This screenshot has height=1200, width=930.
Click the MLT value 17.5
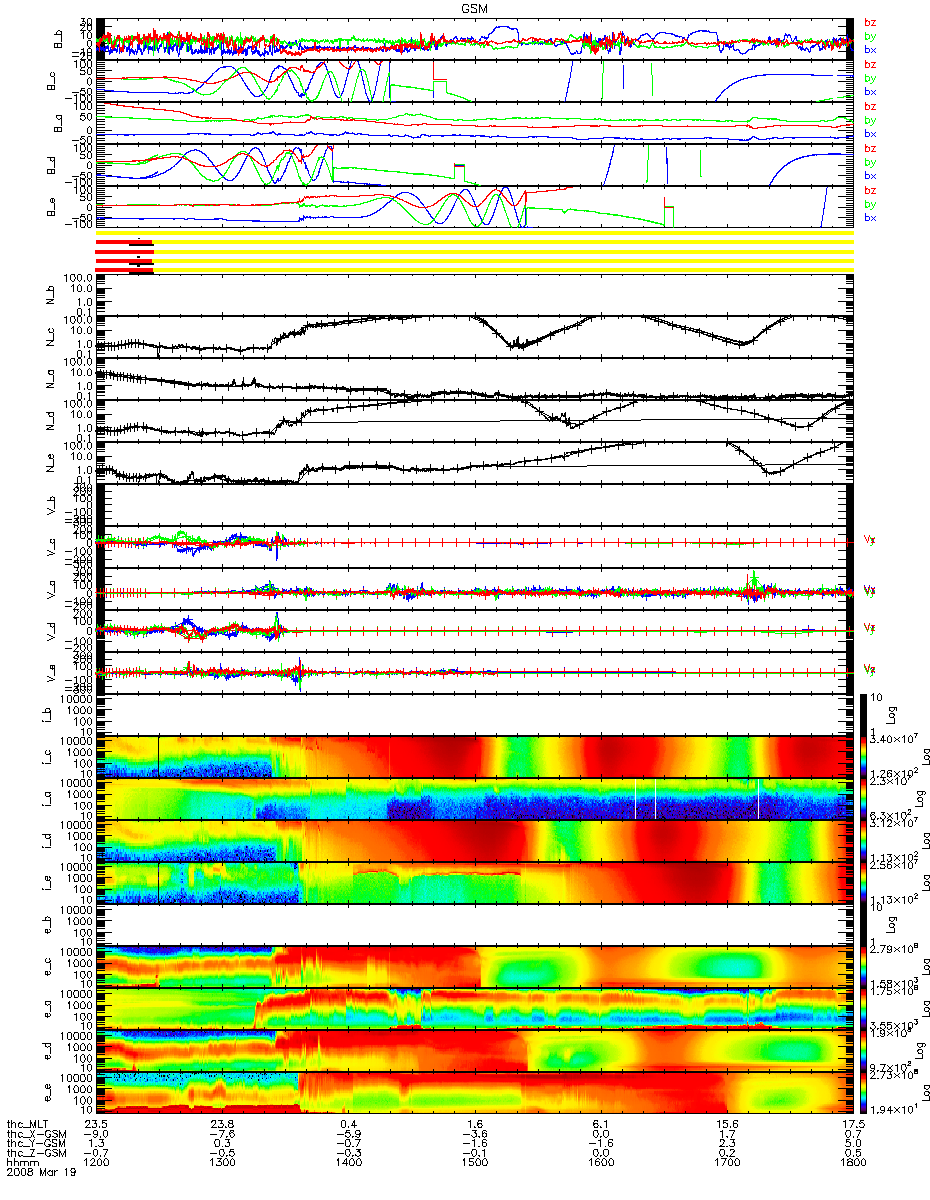point(852,1123)
